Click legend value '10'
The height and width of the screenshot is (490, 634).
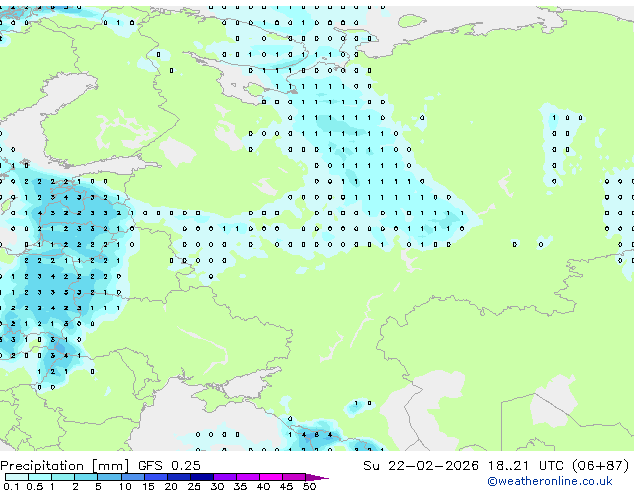click(x=125, y=486)
